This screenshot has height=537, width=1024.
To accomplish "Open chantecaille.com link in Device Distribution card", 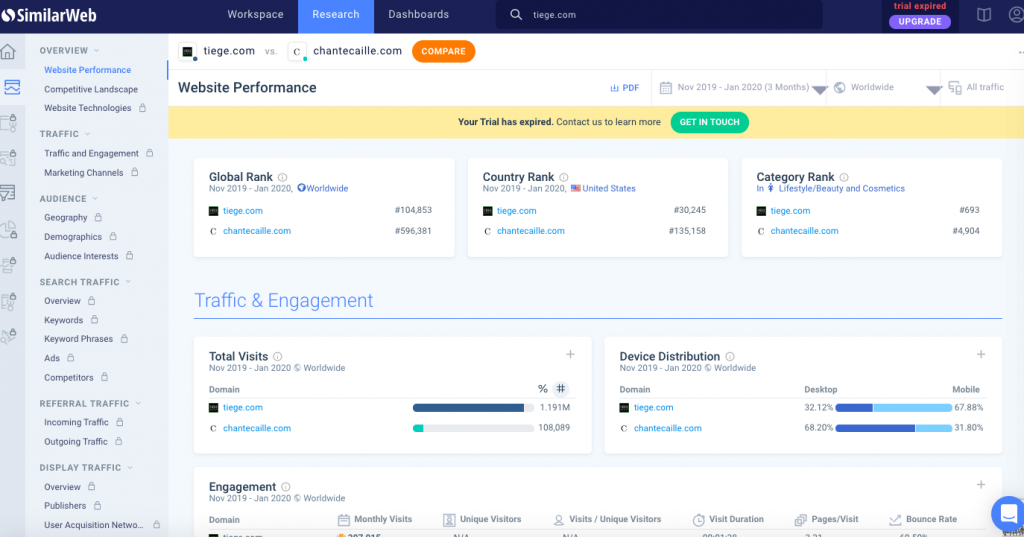I will click(x=667, y=429).
